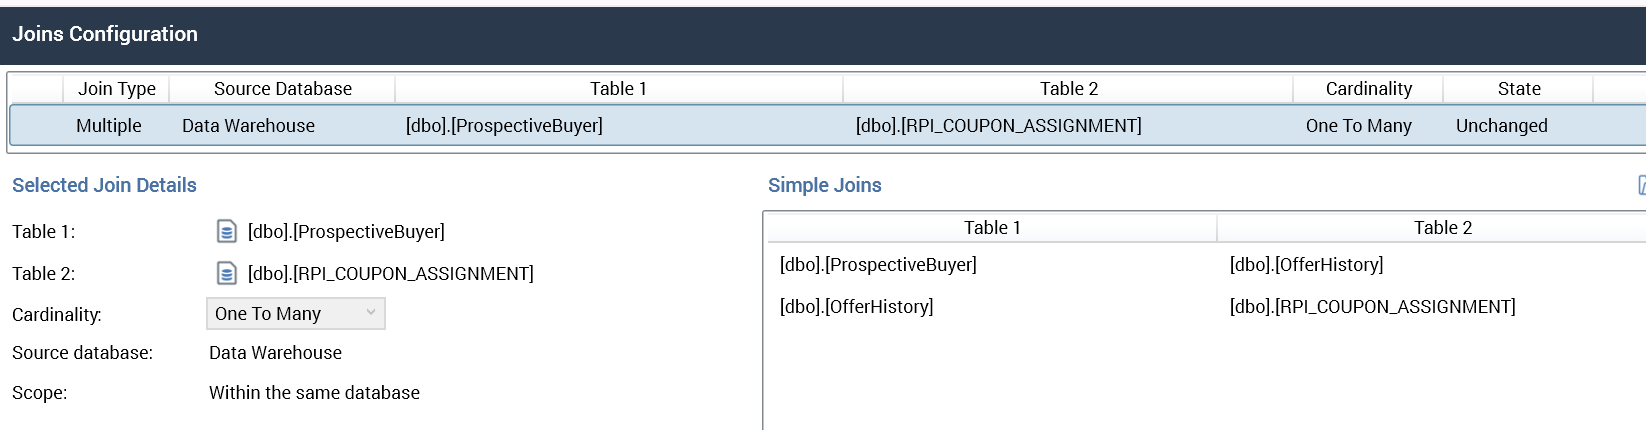The width and height of the screenshot is (1646, 430).
Task: Click the Table 2 header in Simple Joins
Action: point(1442,228)
